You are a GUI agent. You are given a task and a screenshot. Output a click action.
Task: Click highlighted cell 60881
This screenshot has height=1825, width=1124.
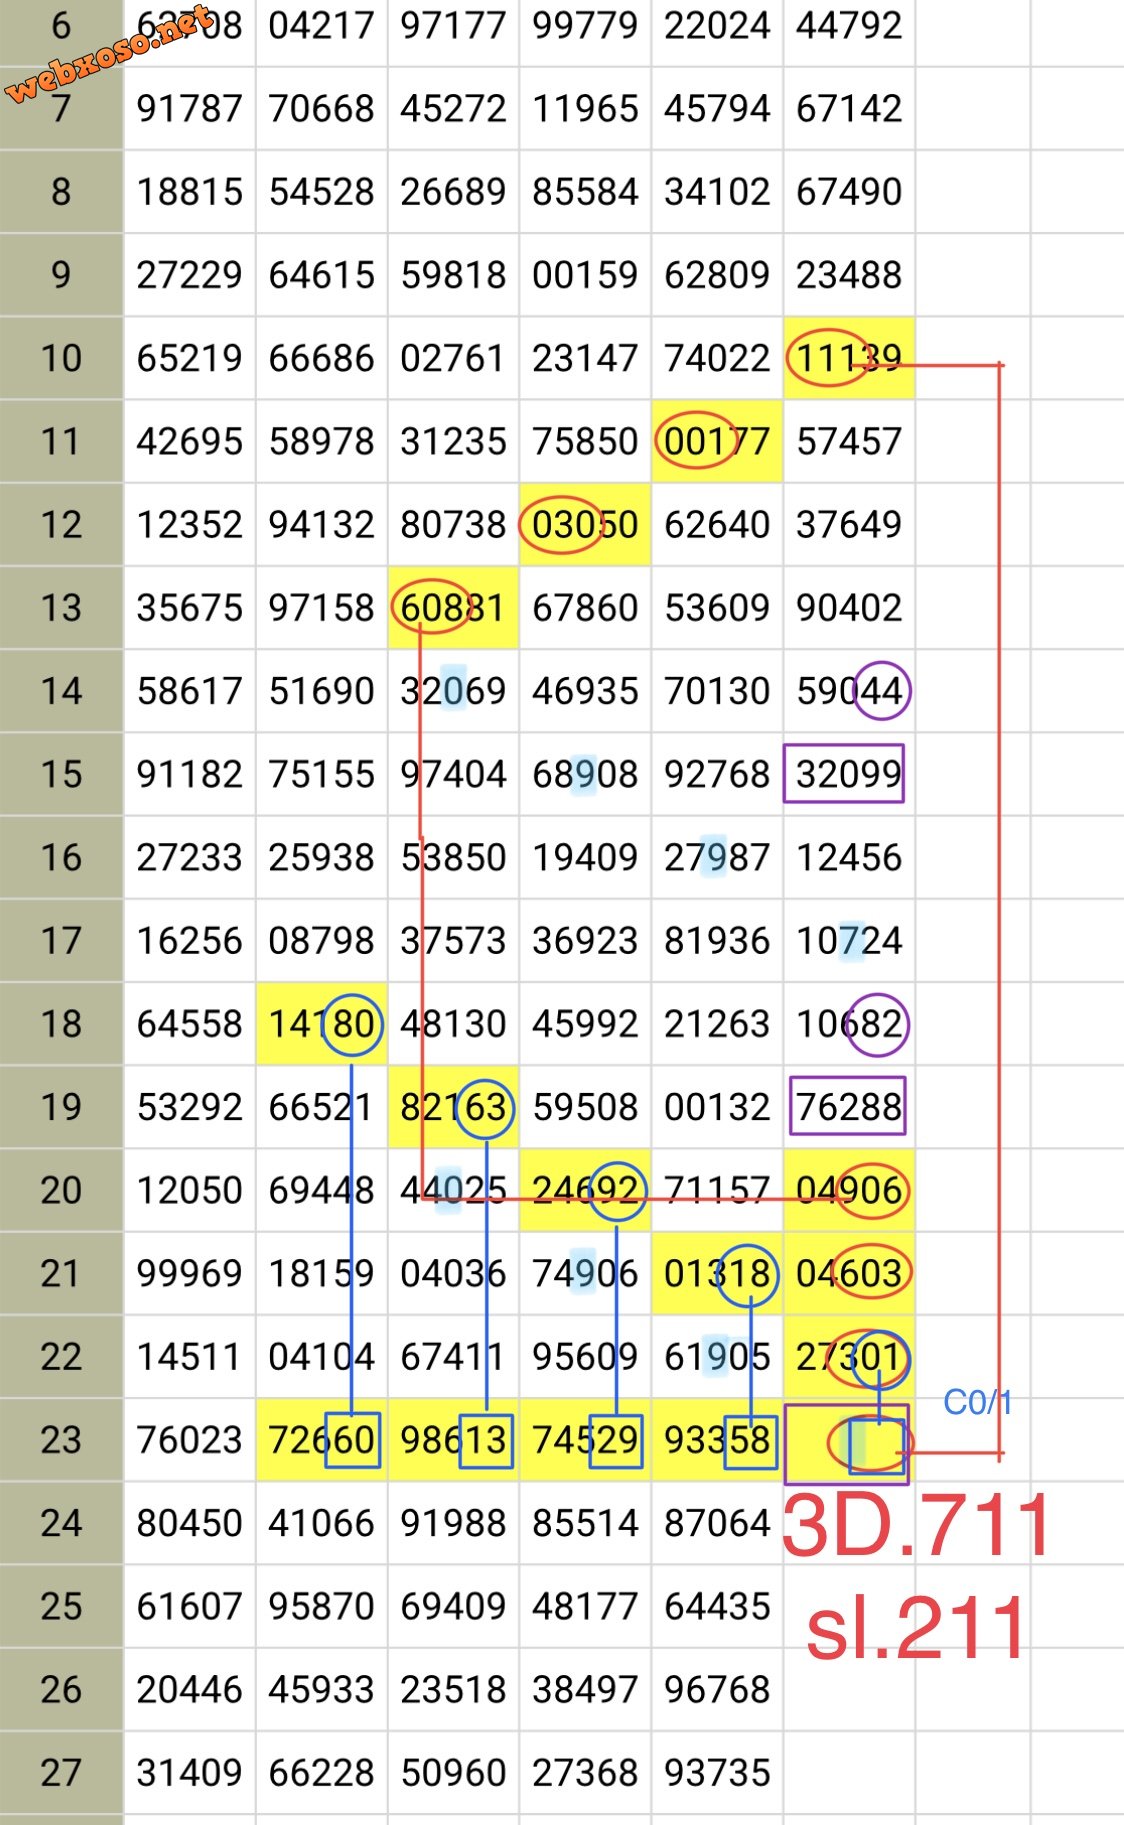point(452,608)
